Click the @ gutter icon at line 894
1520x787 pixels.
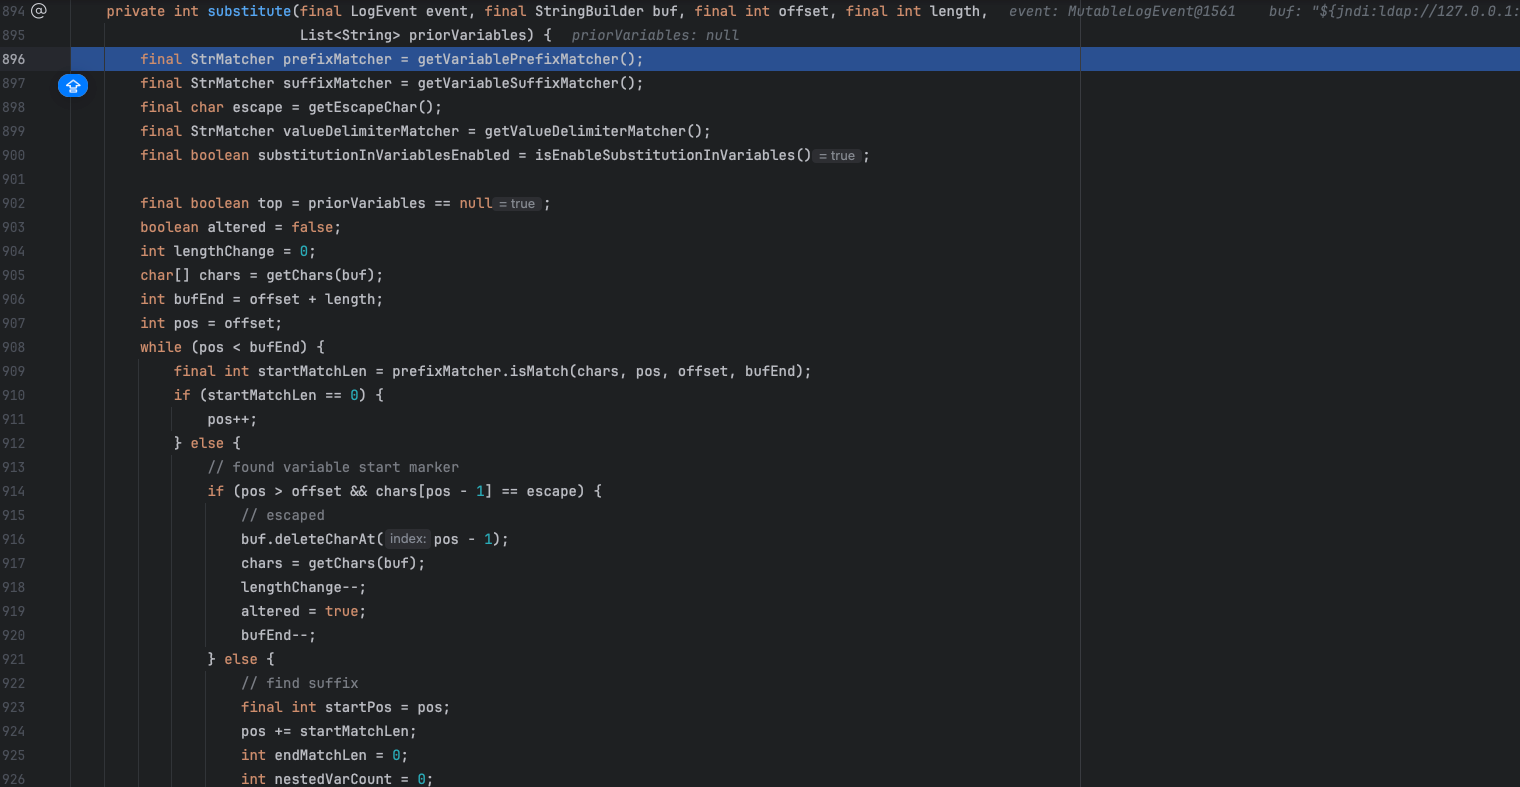[39, 11]
